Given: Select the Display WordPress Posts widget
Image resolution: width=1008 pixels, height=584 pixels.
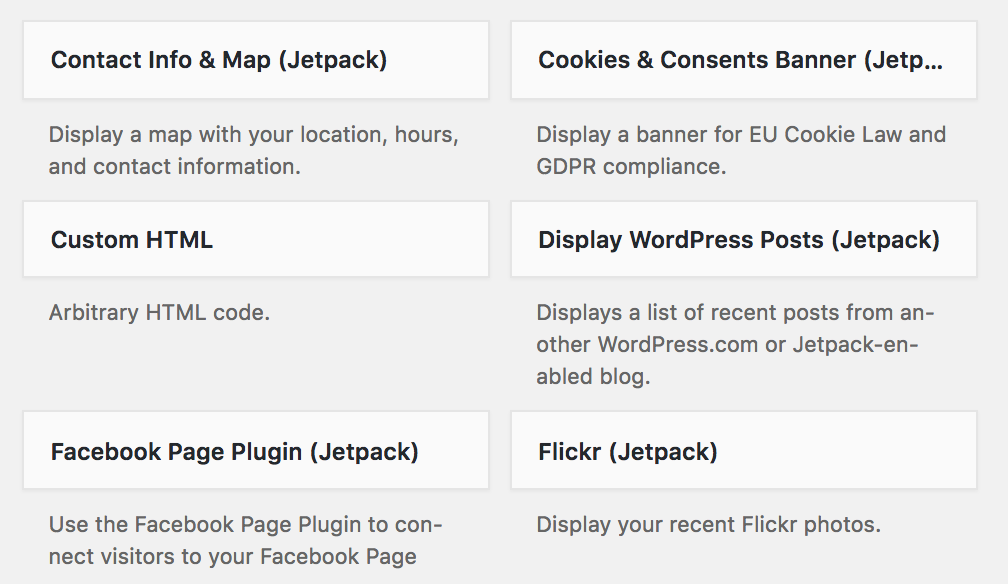Looking at the screenshot, I should pos(744,239).
